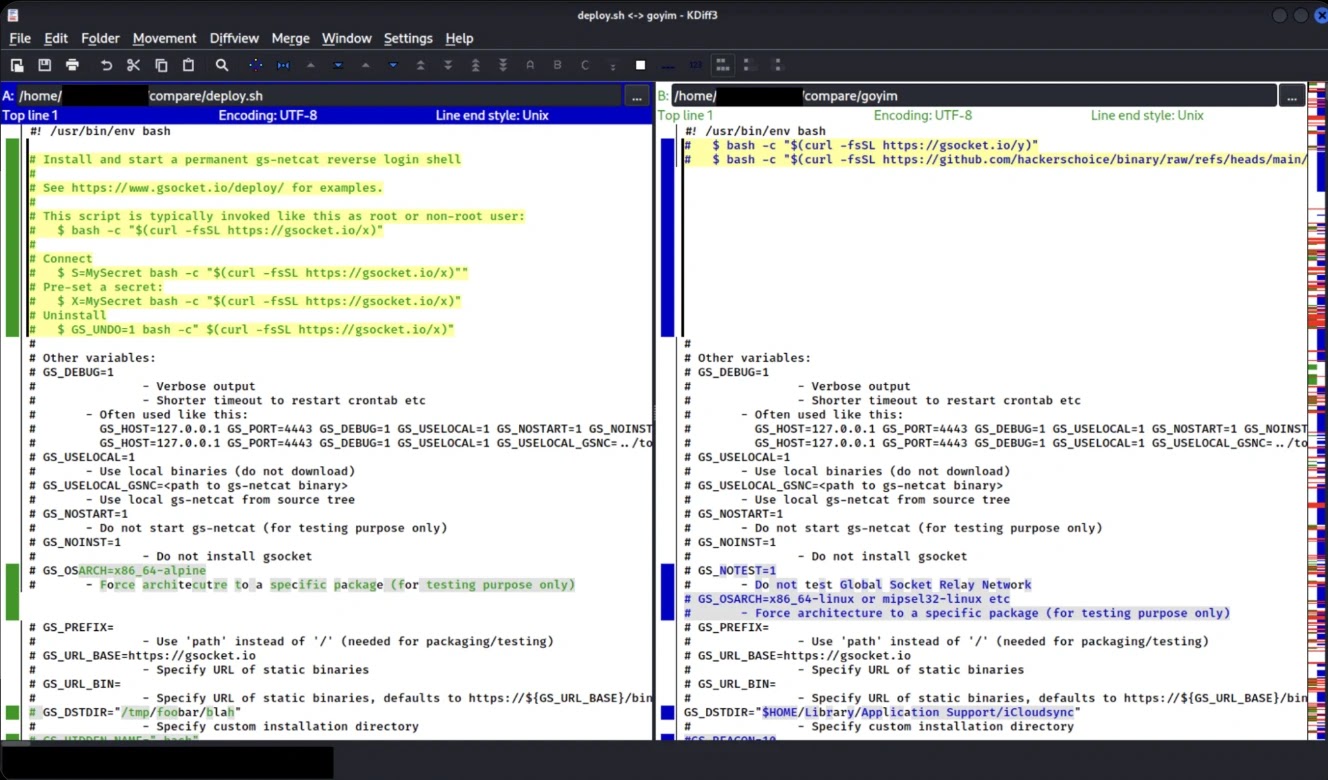Open the Folder menu
This screenshot has height=780, width=1328.
point(100,38)
